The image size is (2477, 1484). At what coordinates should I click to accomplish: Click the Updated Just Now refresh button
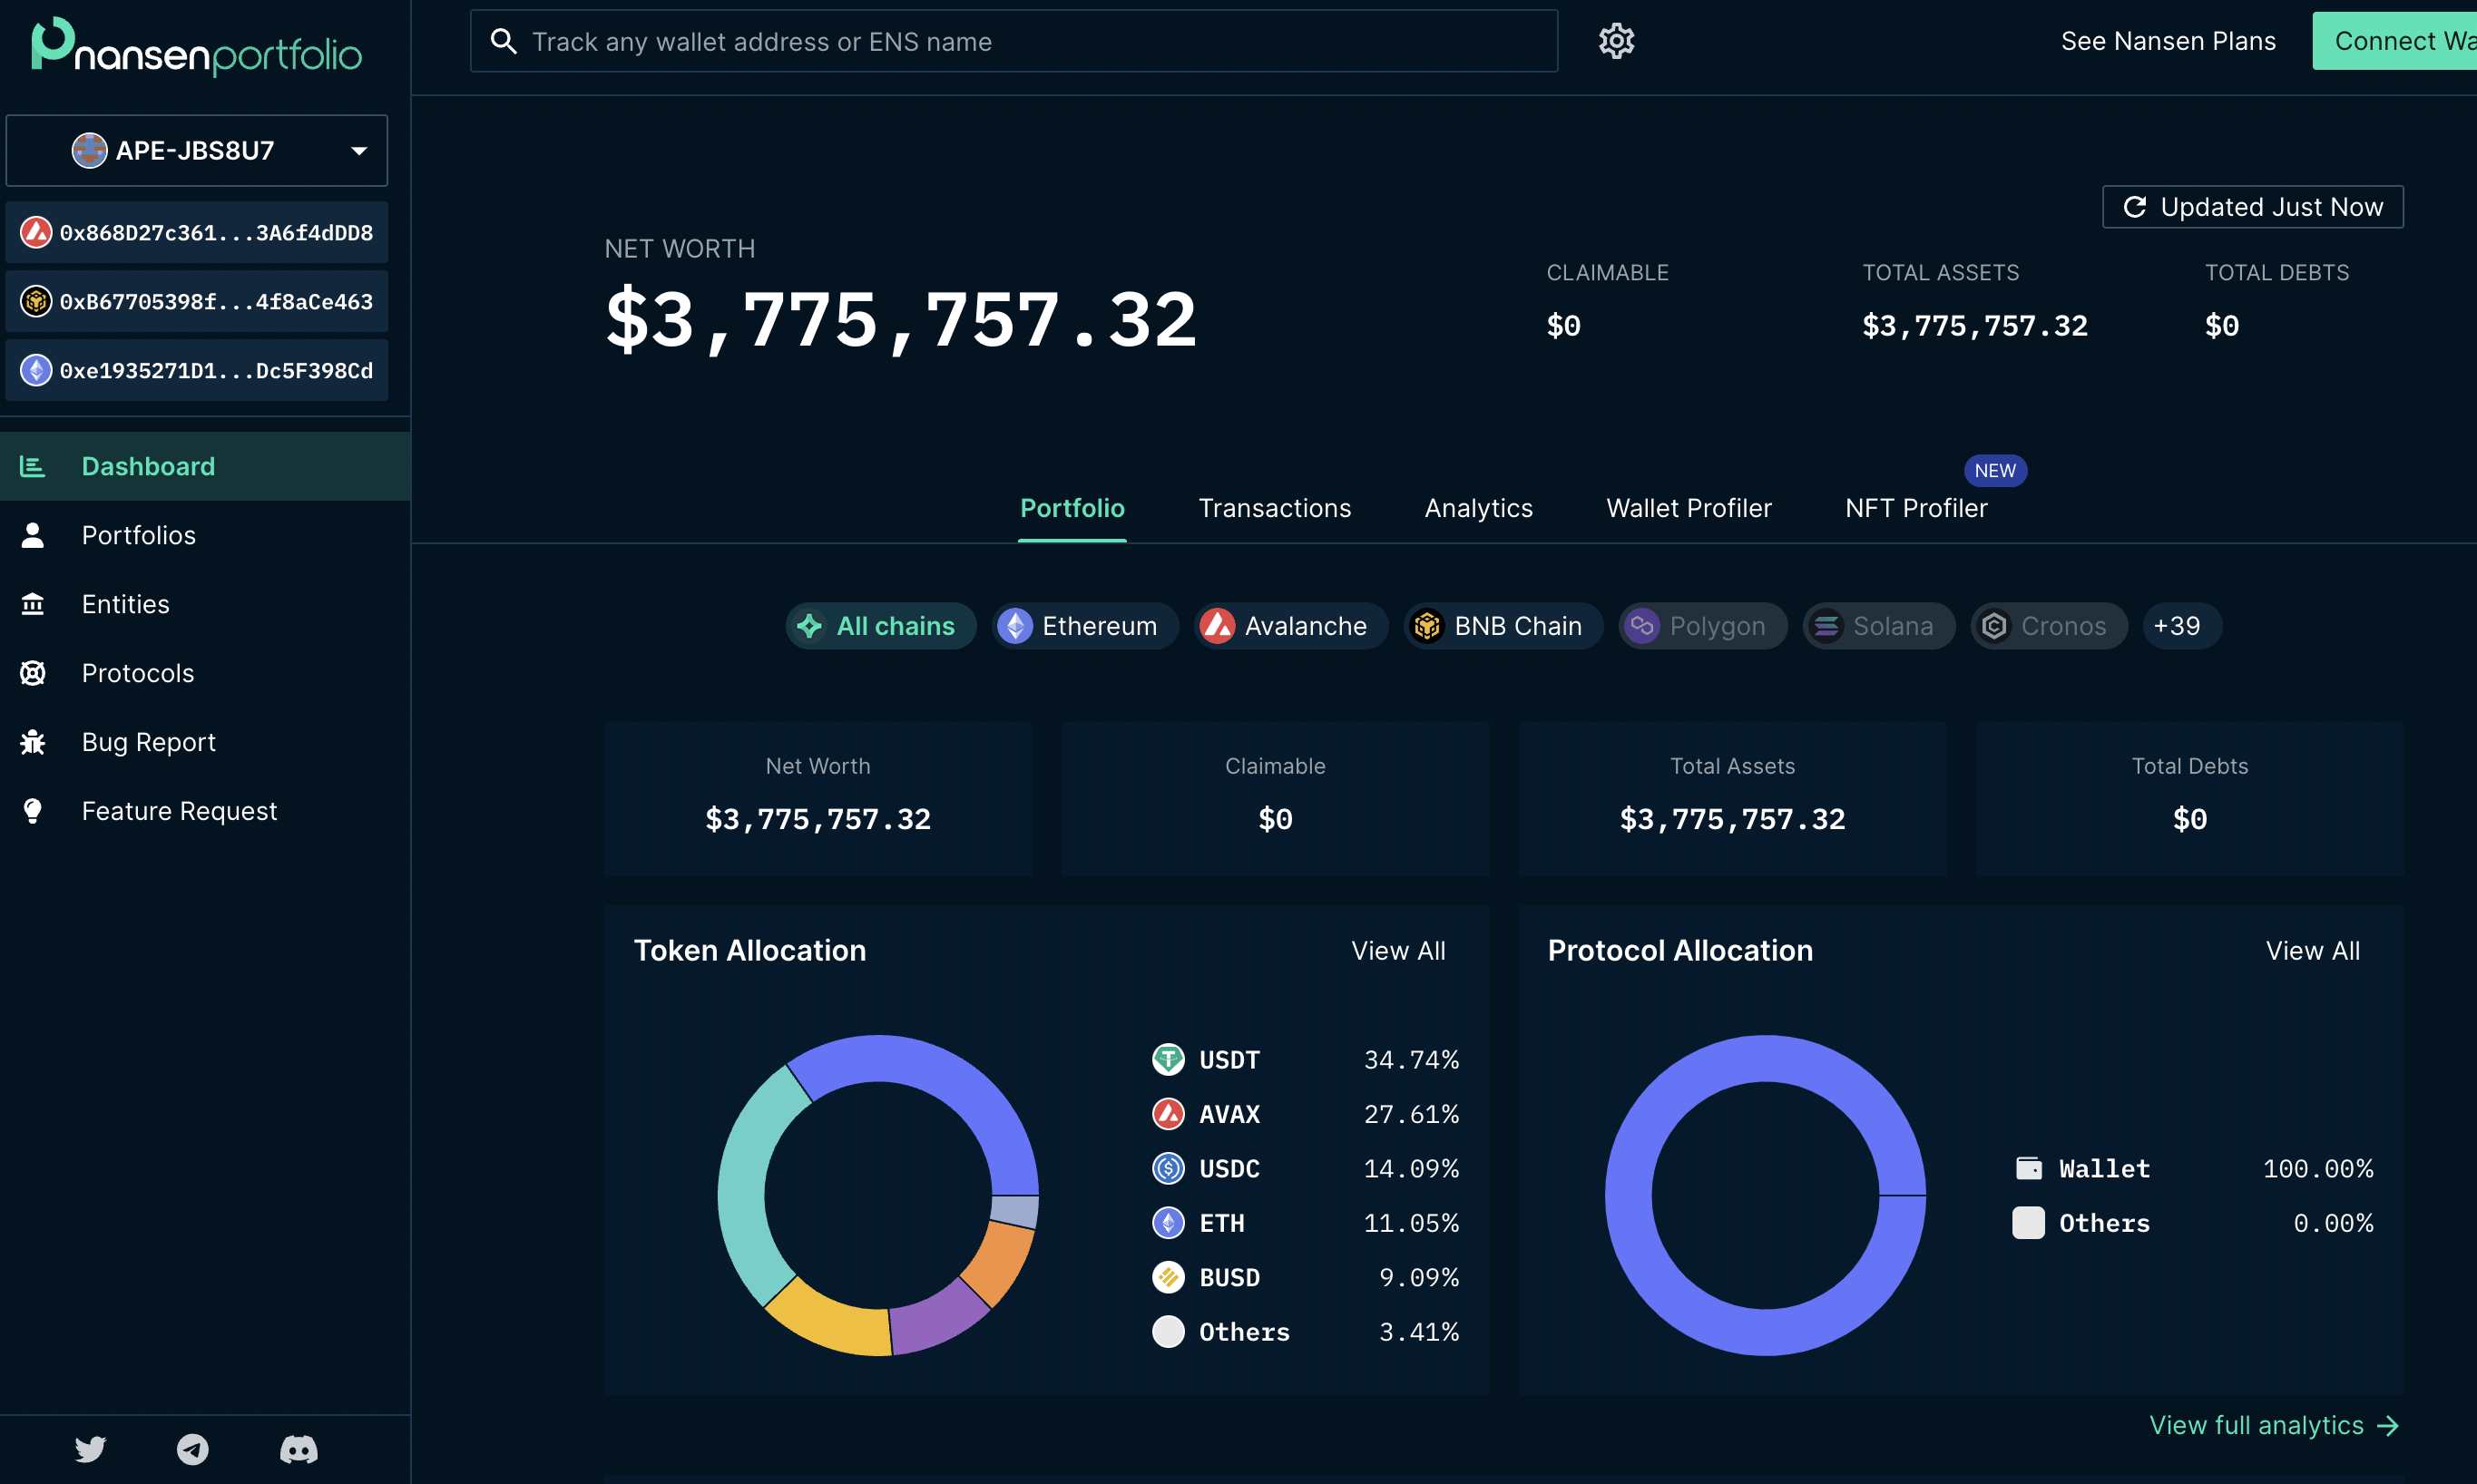pyautogui.click(x=2252, y=207)
